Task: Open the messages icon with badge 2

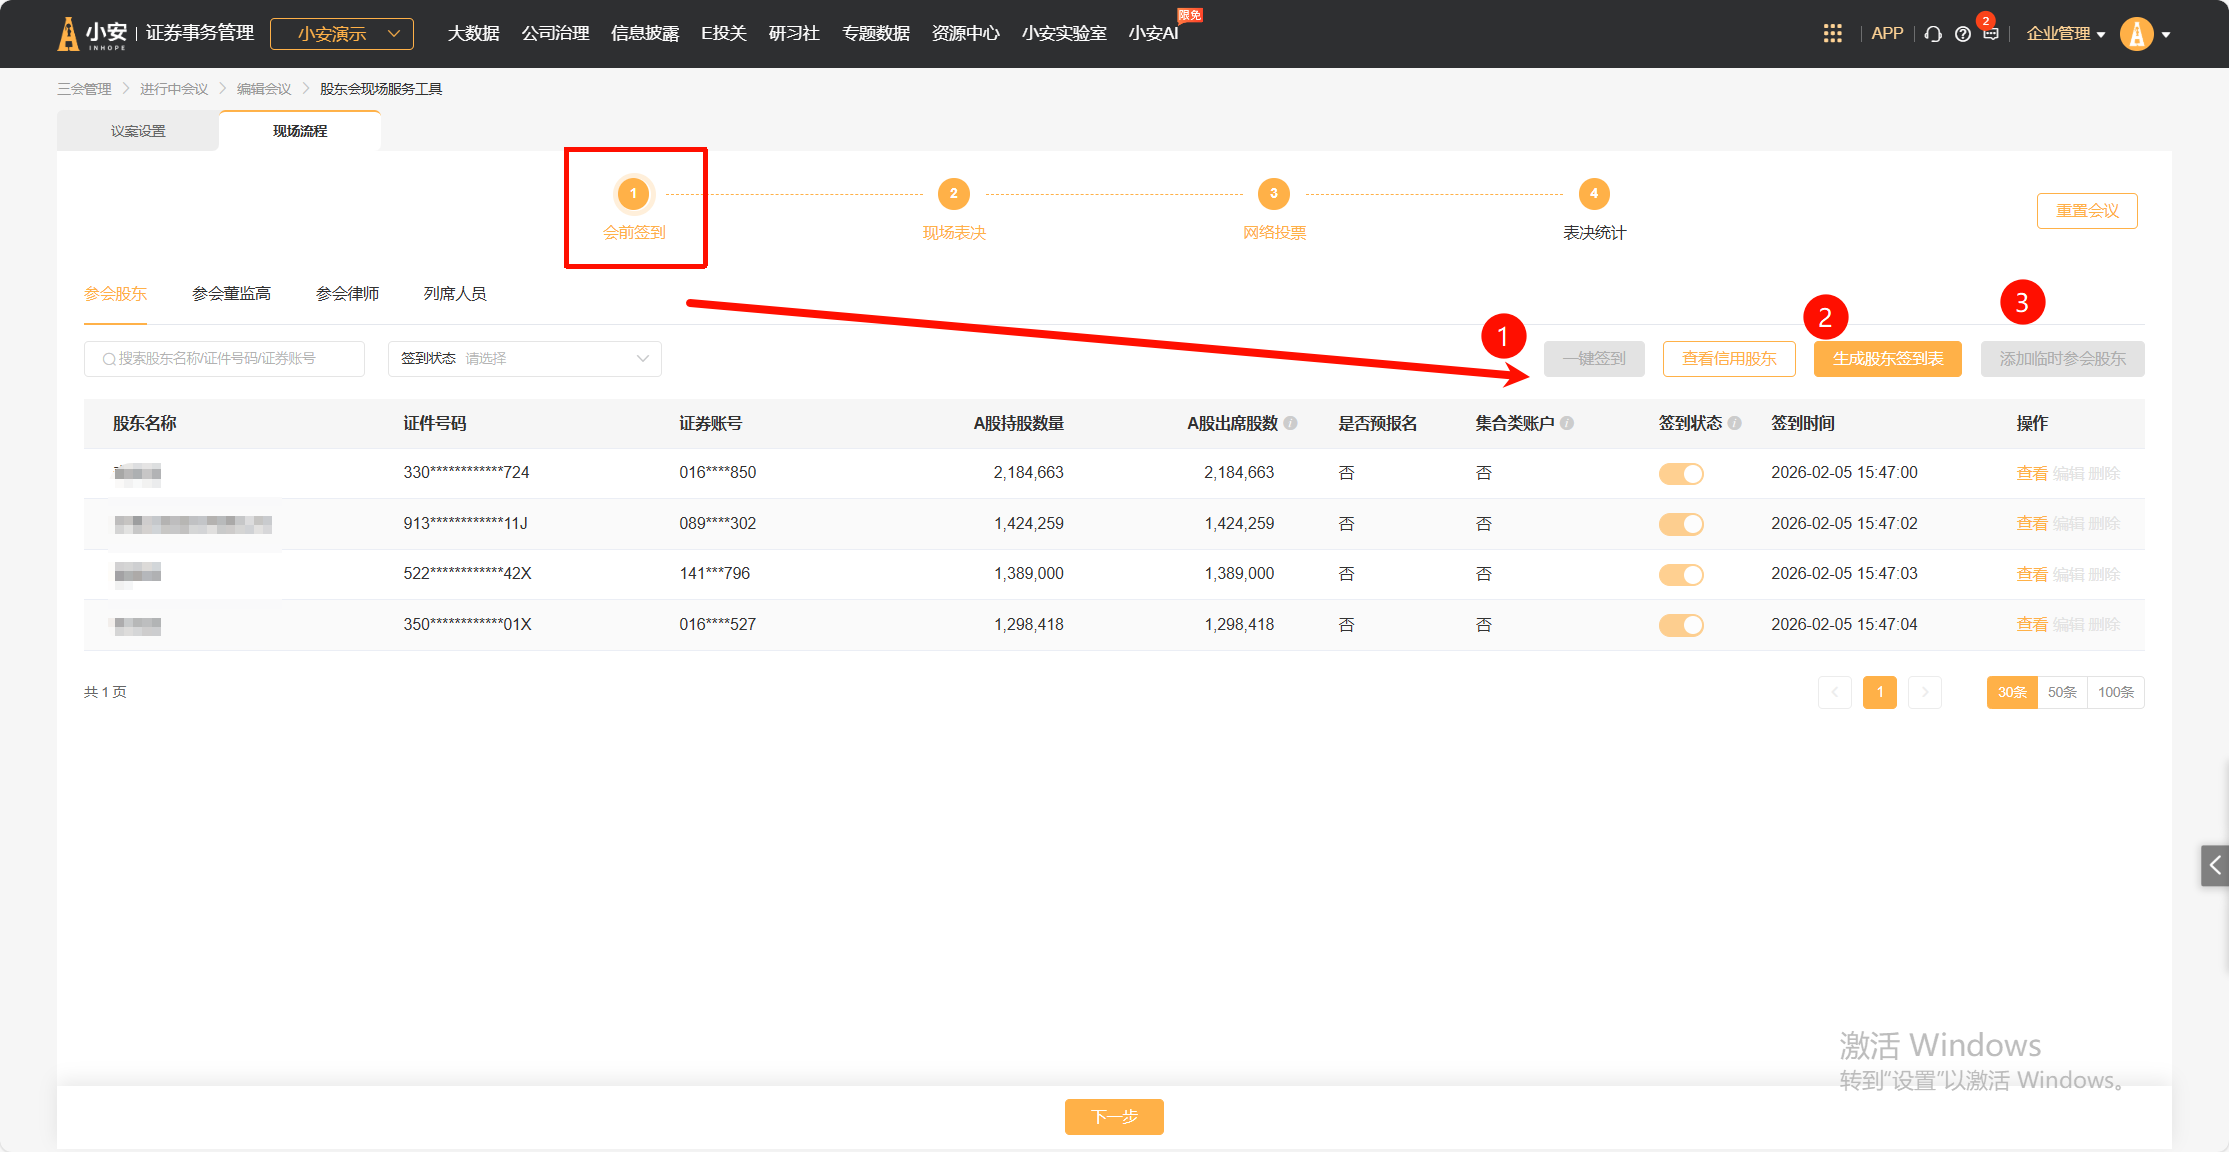Action: click(x=1991, y=33)
